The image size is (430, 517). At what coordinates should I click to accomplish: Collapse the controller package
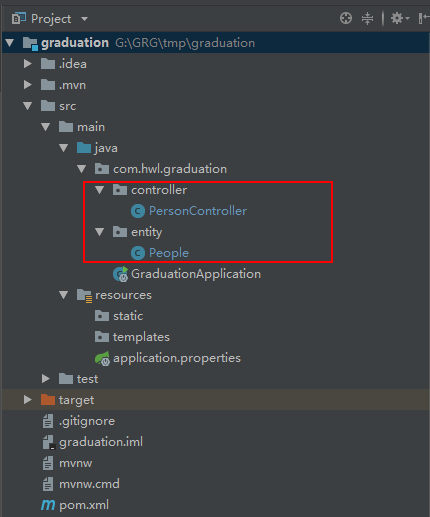[x=99, y=190]
